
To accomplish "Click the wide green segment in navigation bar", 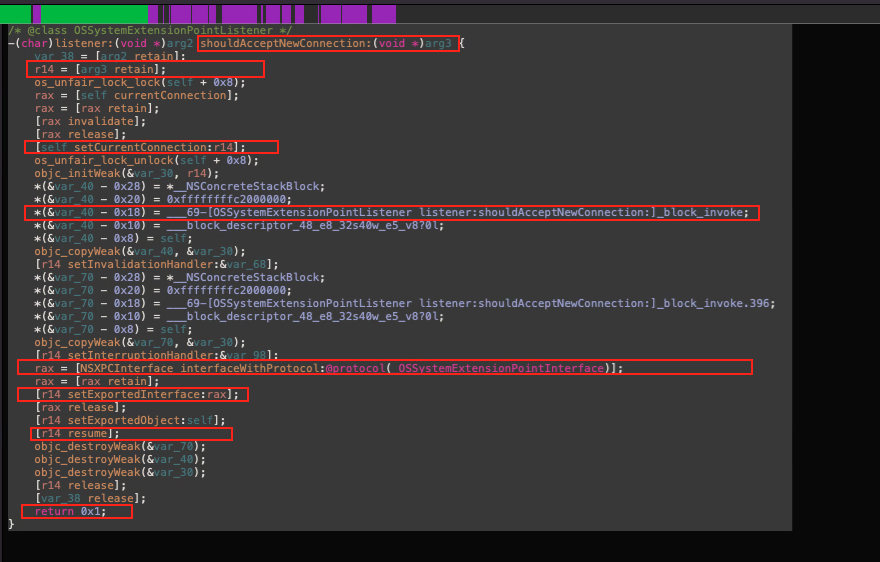I will [x=95, y=14].
